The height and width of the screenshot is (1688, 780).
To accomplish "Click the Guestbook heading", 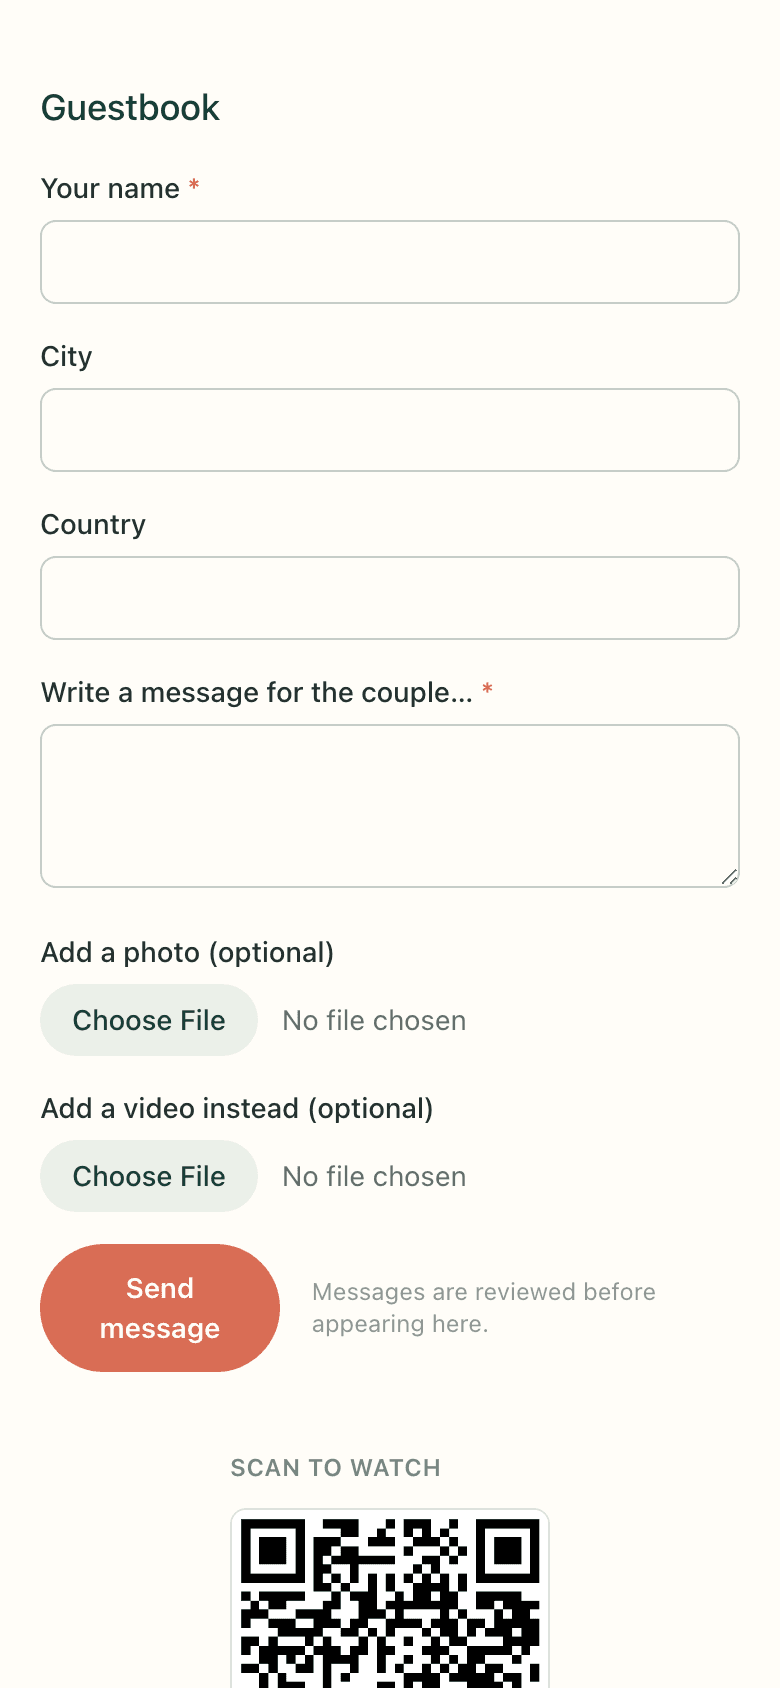I will point(130,108).
